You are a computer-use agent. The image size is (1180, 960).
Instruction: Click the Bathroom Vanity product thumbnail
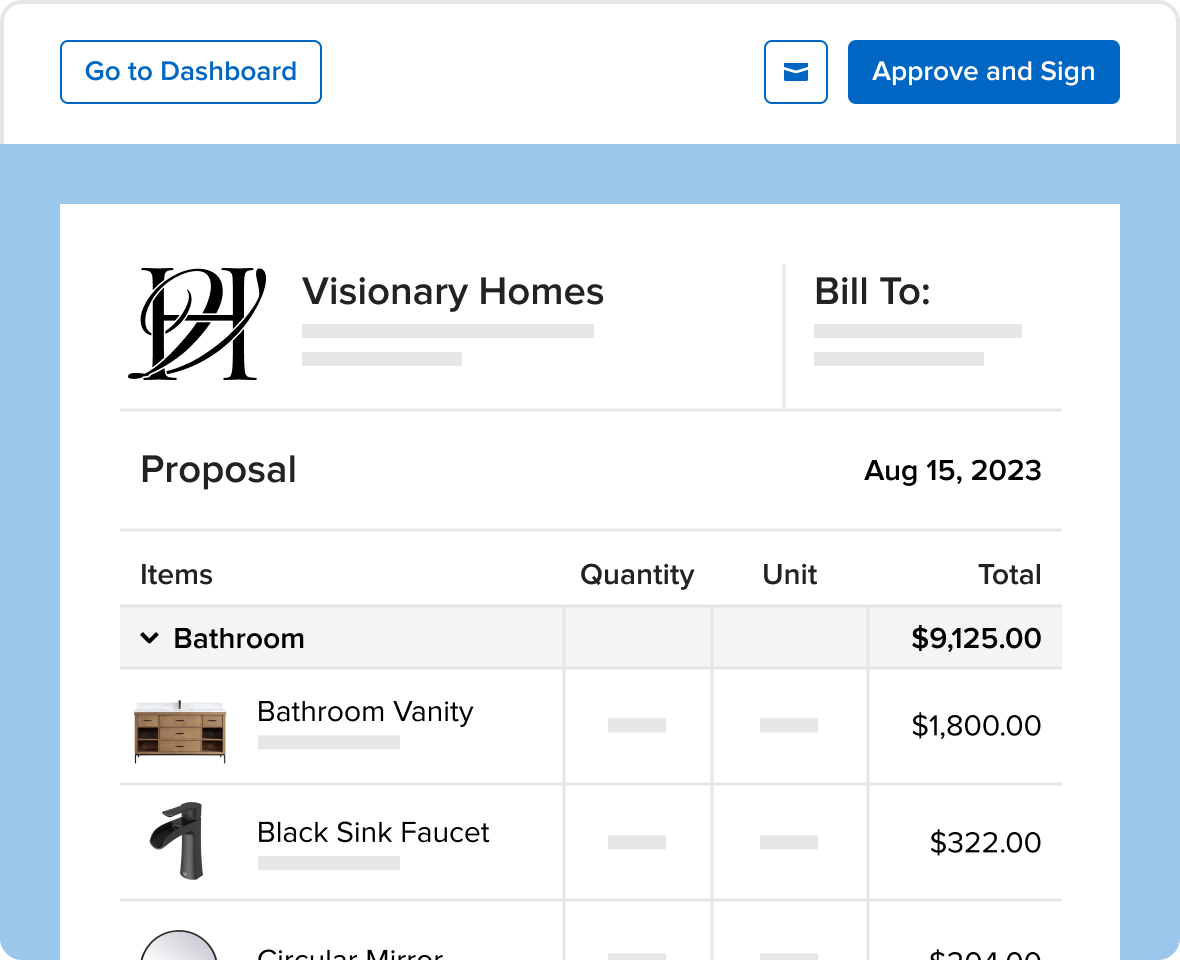[180, 731]
